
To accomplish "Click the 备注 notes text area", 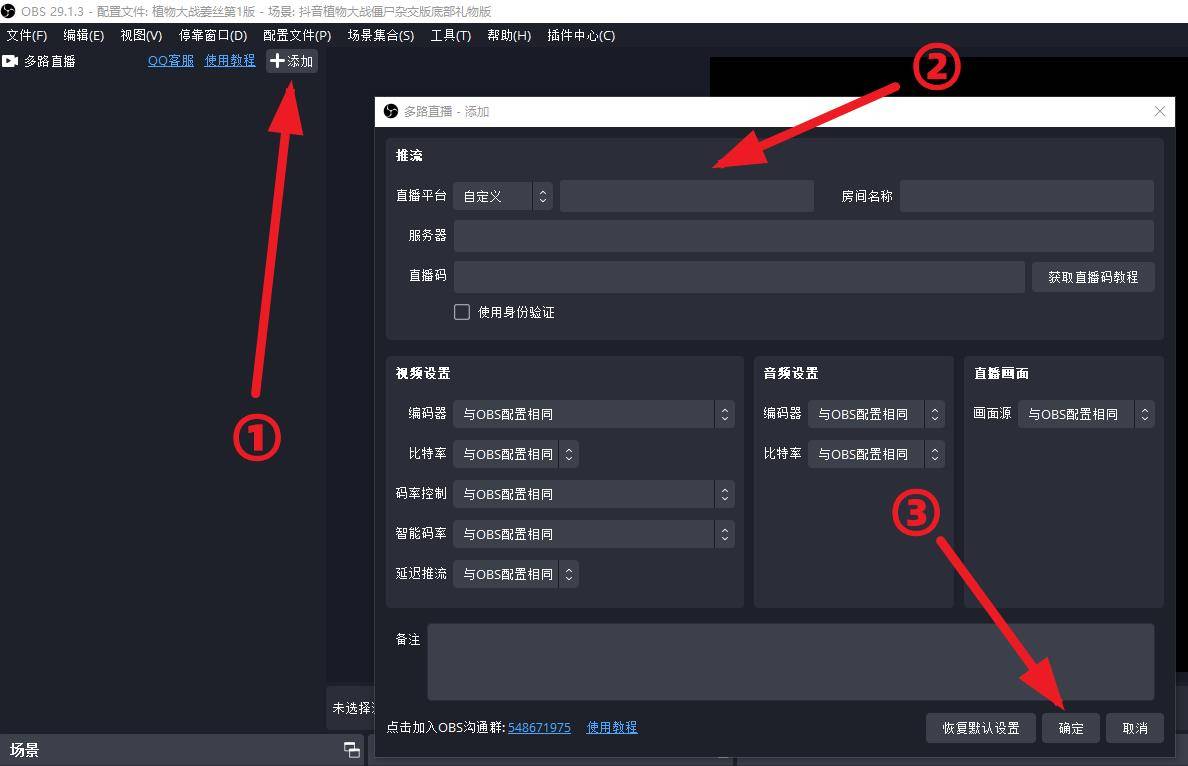I will click(x=789, y=661).
